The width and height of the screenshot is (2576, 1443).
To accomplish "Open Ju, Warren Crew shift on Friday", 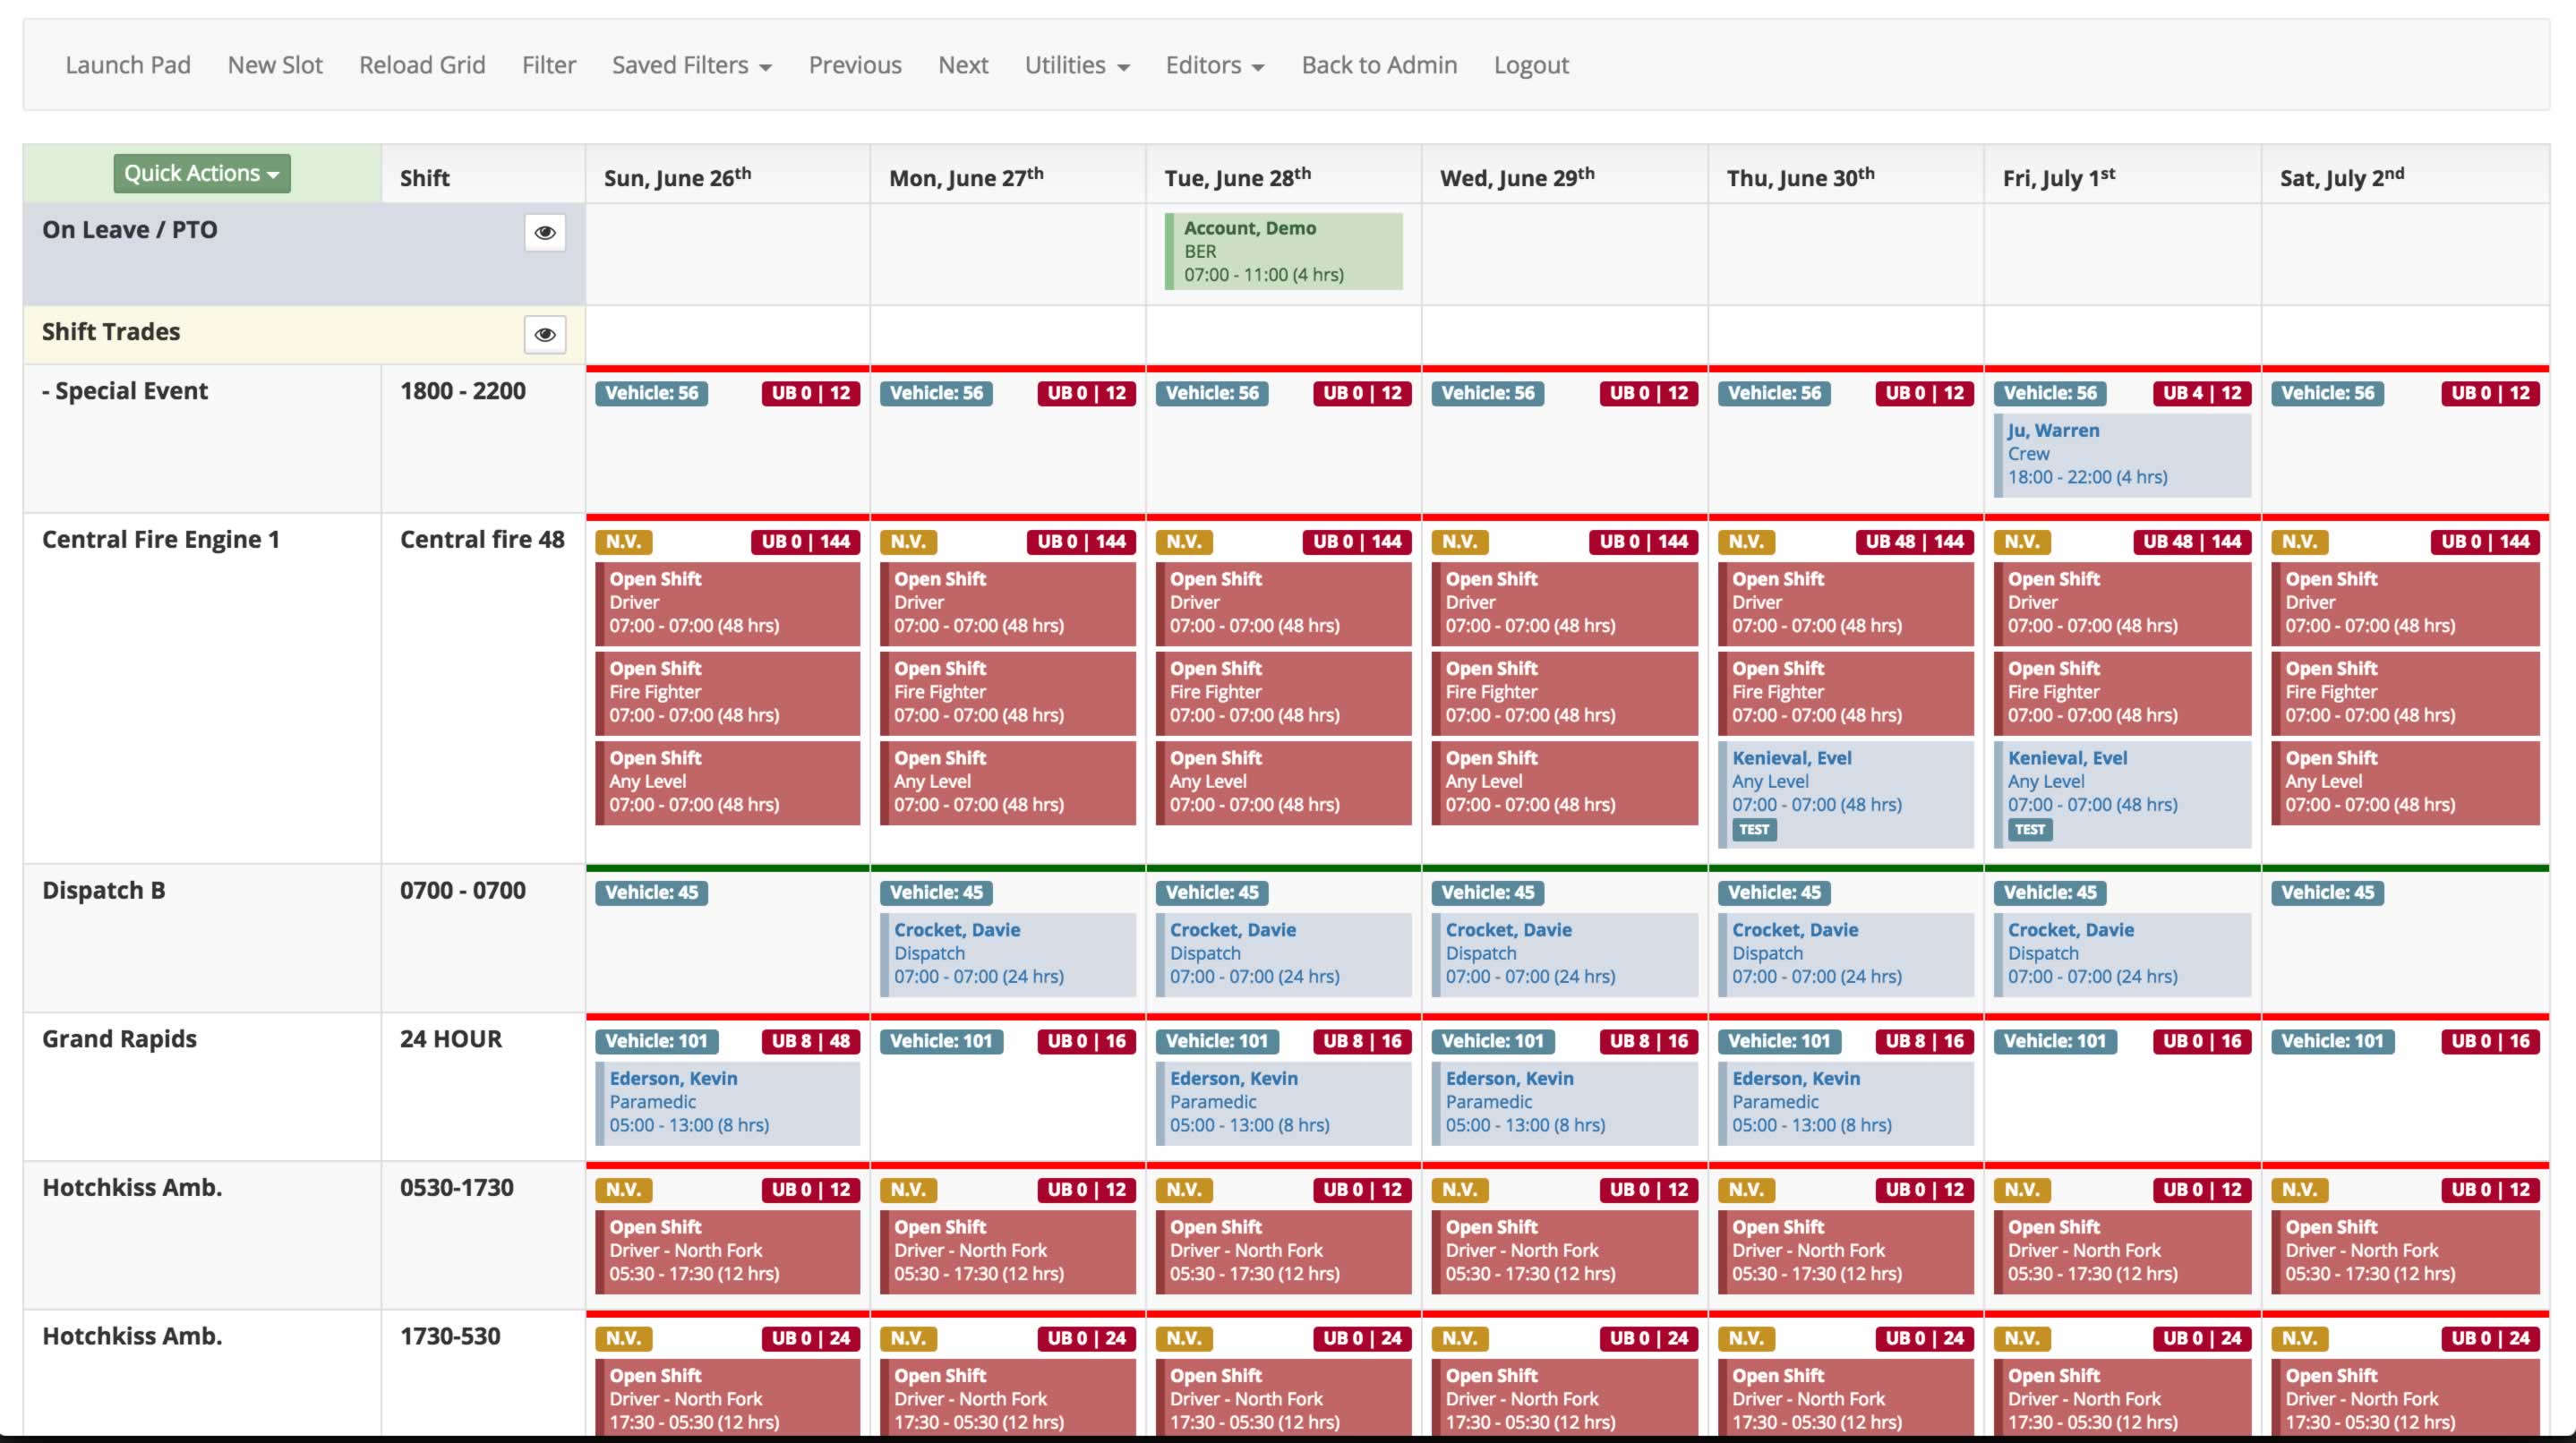I will tap(2122, 454).
